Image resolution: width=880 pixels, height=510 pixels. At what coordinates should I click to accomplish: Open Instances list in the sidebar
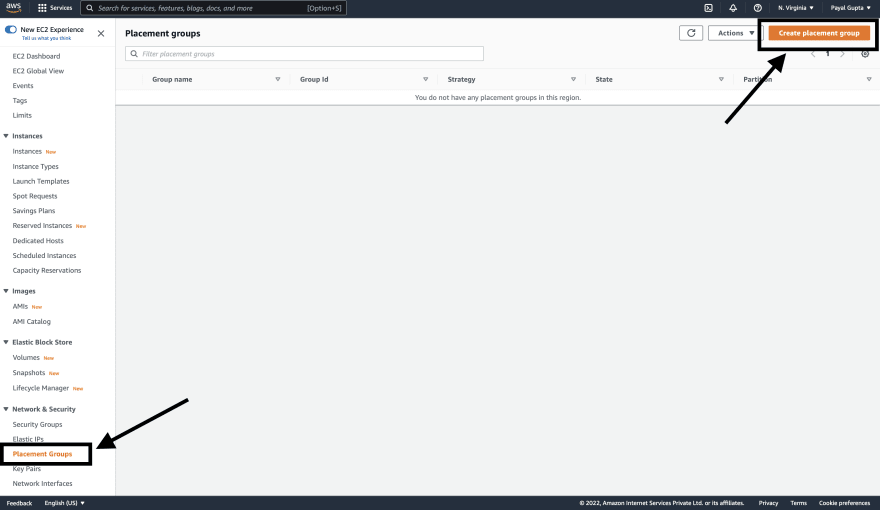point(27,151)
